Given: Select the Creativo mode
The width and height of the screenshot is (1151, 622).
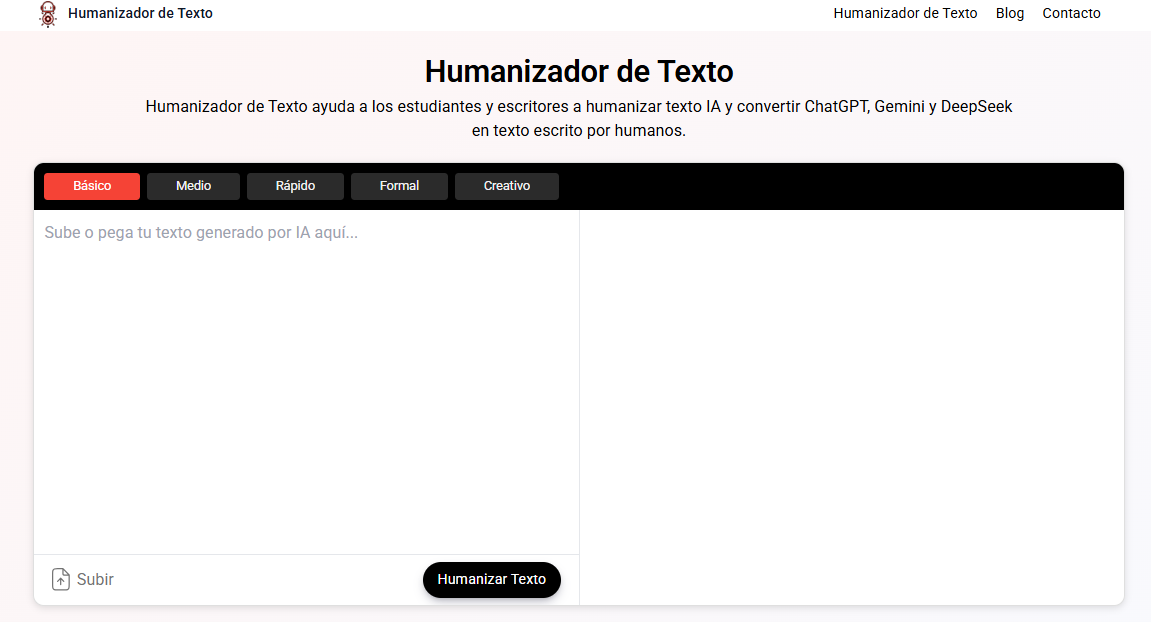Looking at the screenshot, I should point(506,186).
